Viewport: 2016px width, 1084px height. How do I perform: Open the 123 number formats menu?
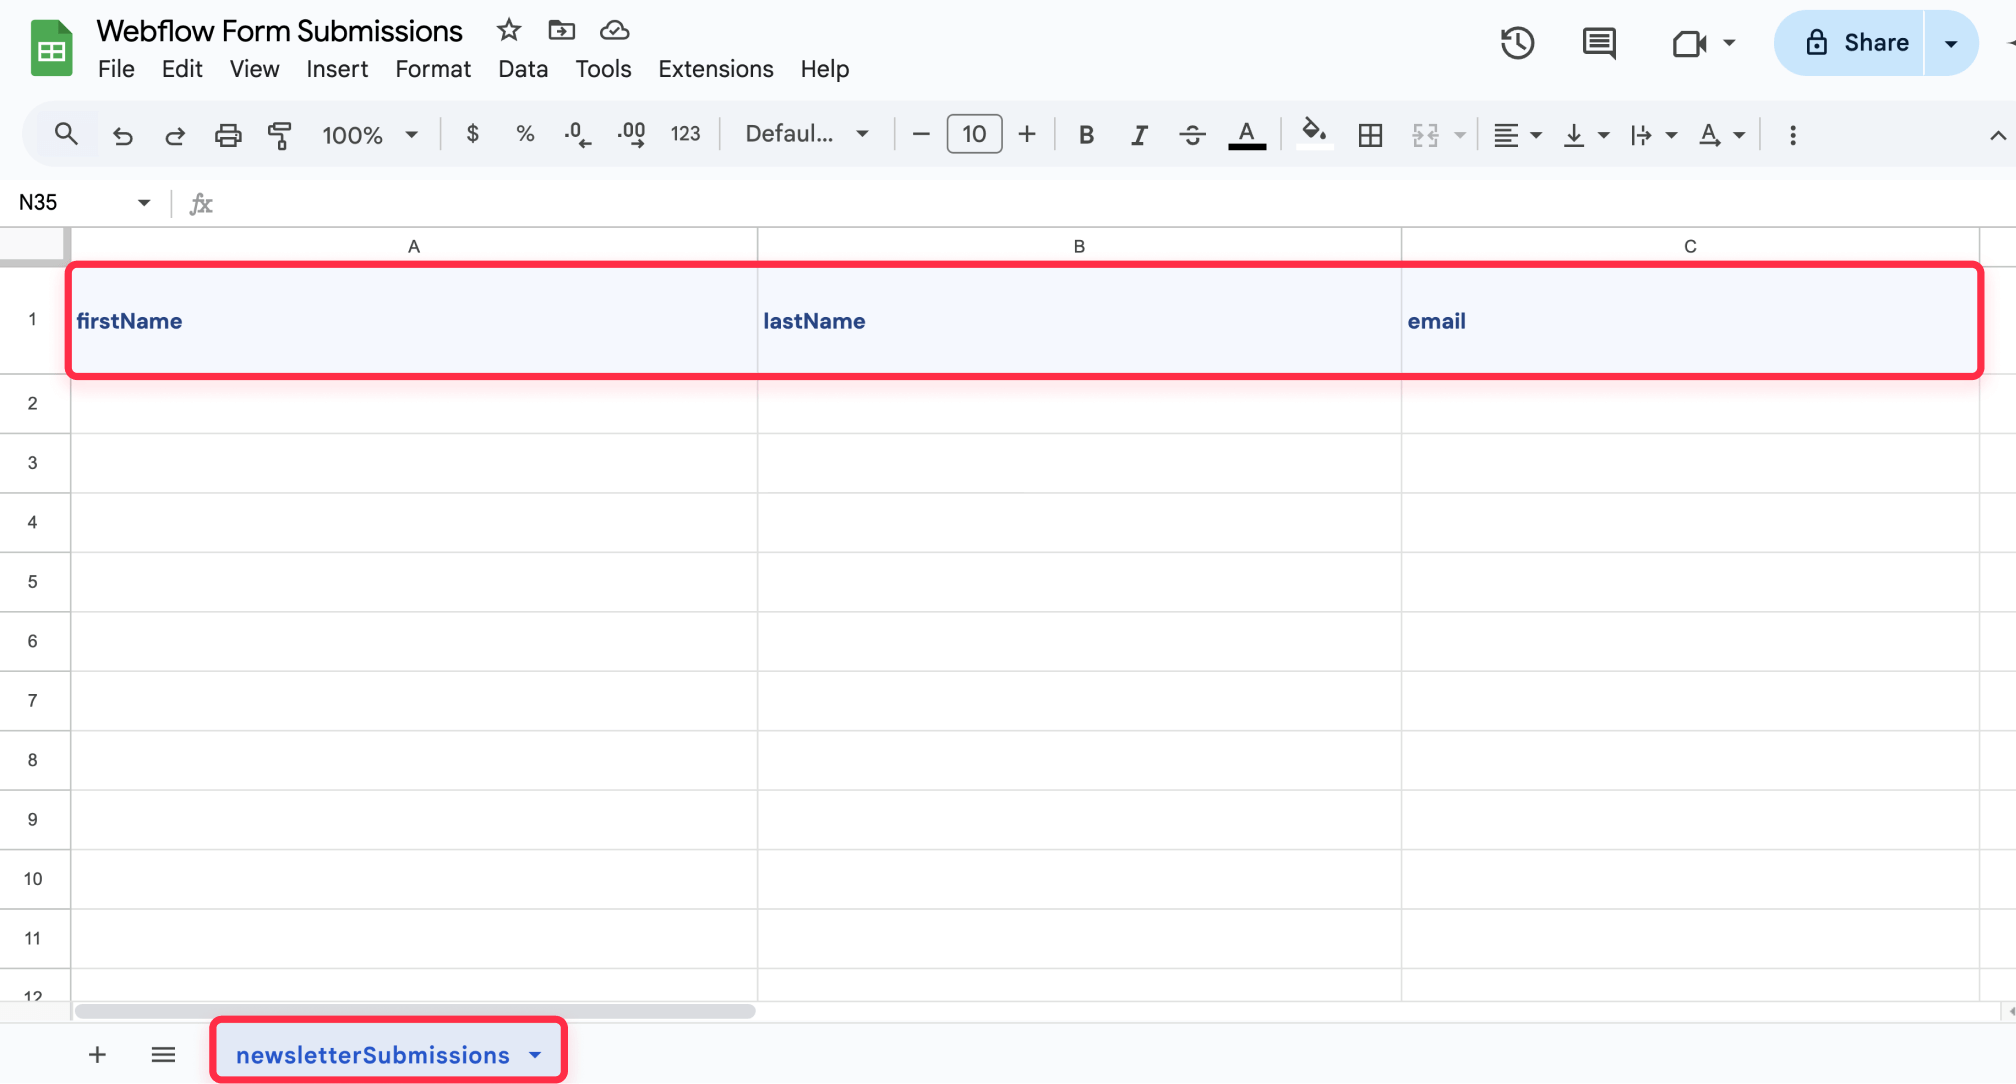(x=685, y=134)
